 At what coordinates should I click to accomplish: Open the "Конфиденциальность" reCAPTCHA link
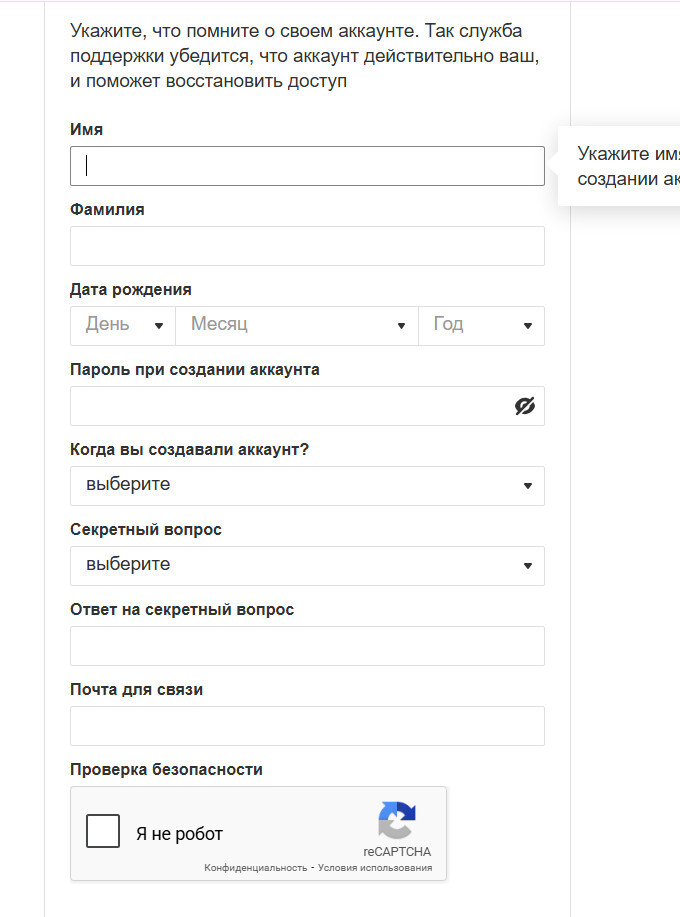coord(255,868)
